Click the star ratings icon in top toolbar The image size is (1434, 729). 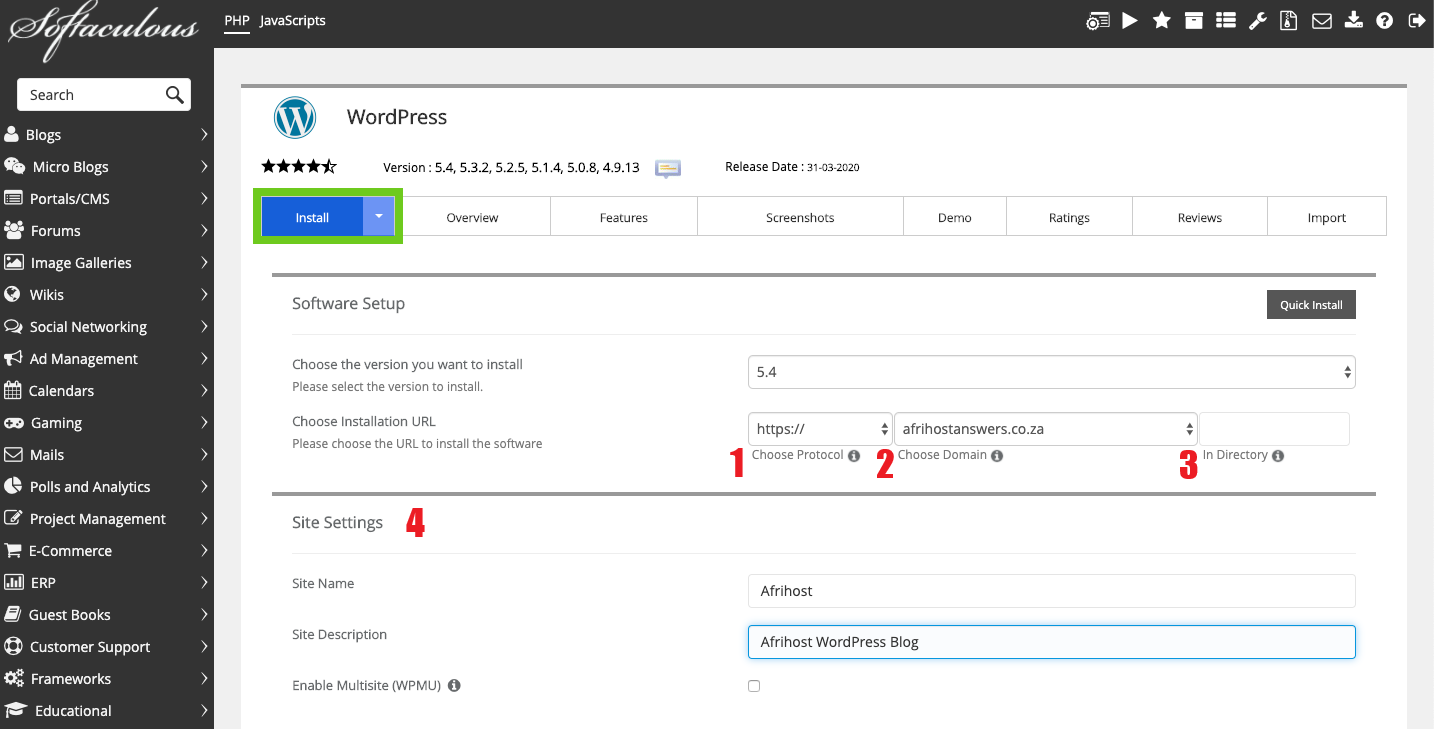pyautogui.click(x=1161, y=20)
